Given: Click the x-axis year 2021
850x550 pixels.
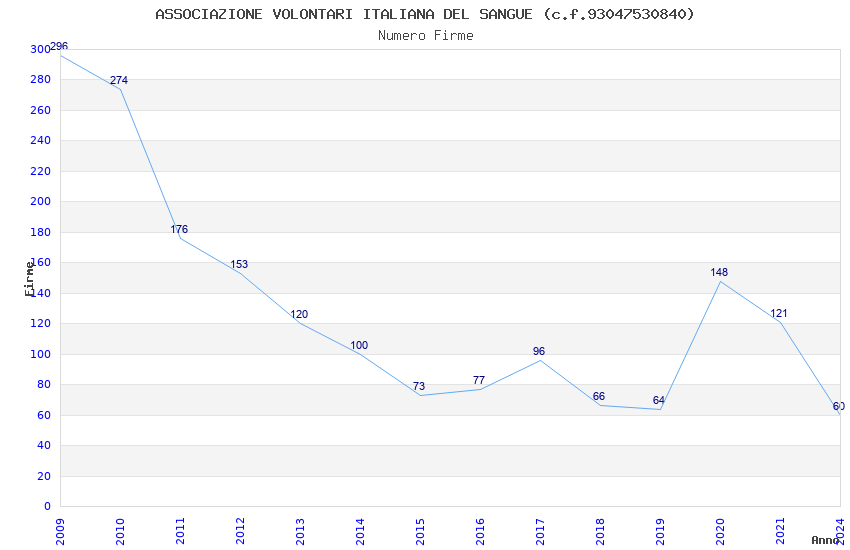Looking at the screenshot, I should 780,531.
